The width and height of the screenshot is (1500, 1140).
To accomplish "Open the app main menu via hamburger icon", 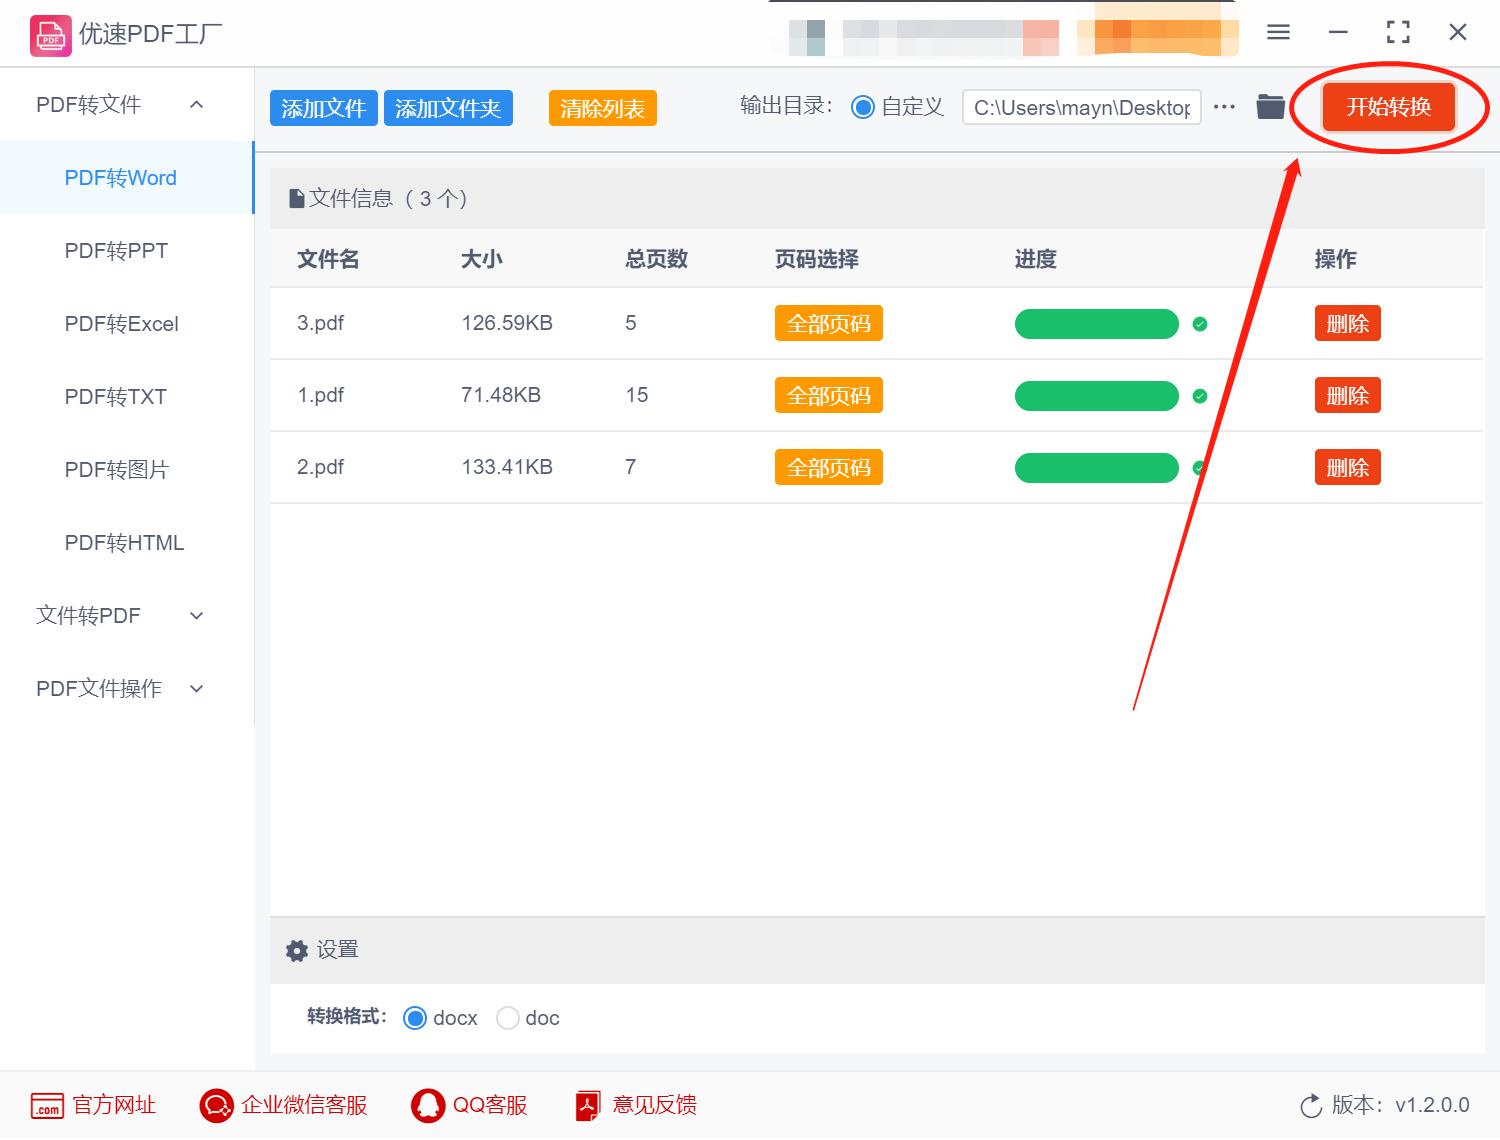I will tap(1278, 32).
